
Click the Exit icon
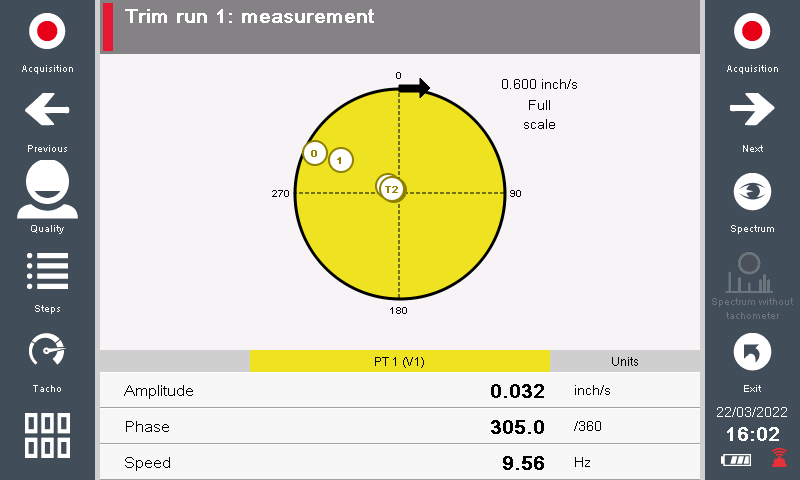[x=752, y=350]
